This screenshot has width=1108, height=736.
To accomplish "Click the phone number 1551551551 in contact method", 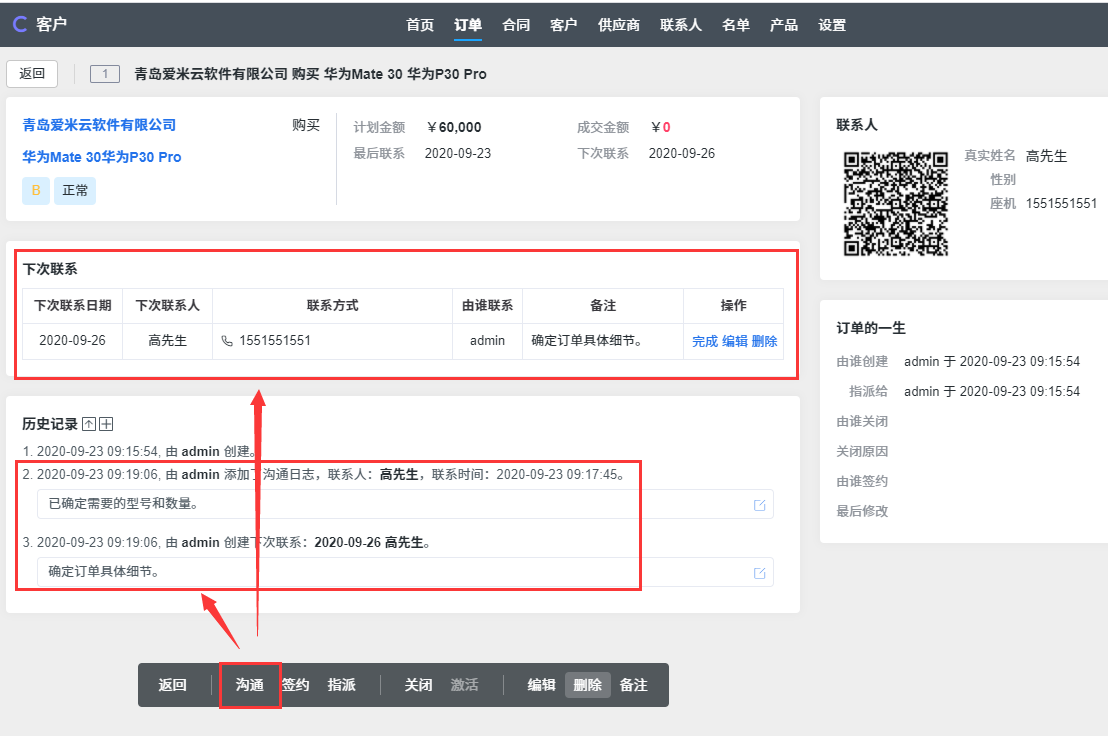I will click(x=274, y=341).
